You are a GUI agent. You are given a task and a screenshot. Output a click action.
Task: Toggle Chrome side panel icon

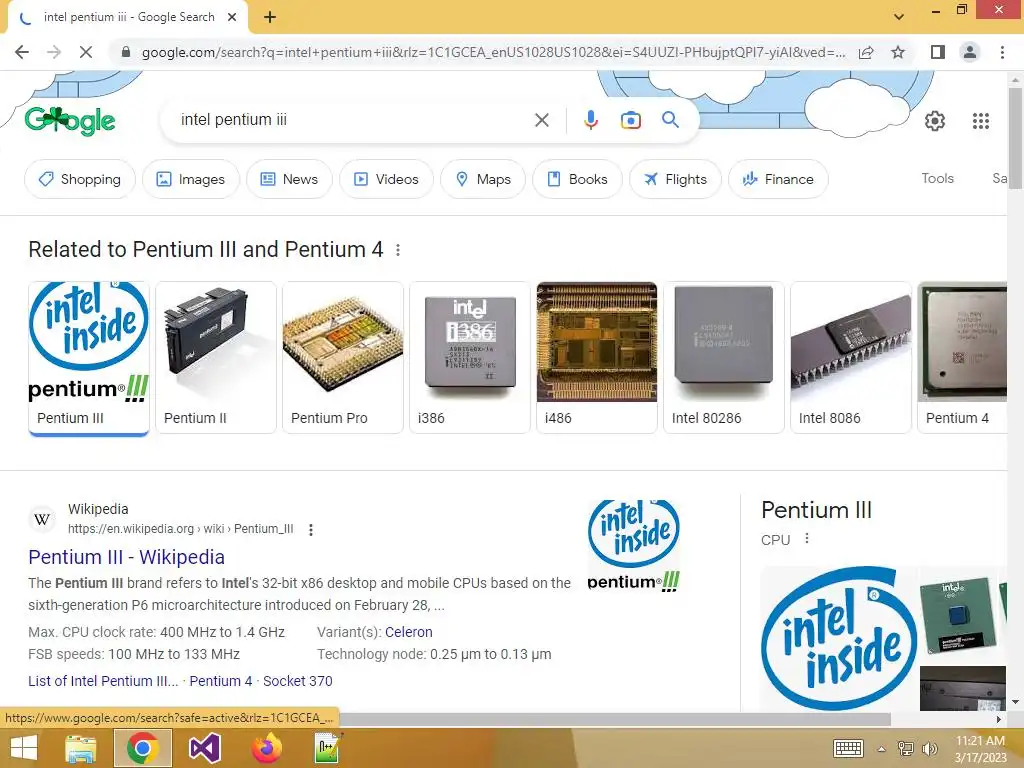point(938,52)
